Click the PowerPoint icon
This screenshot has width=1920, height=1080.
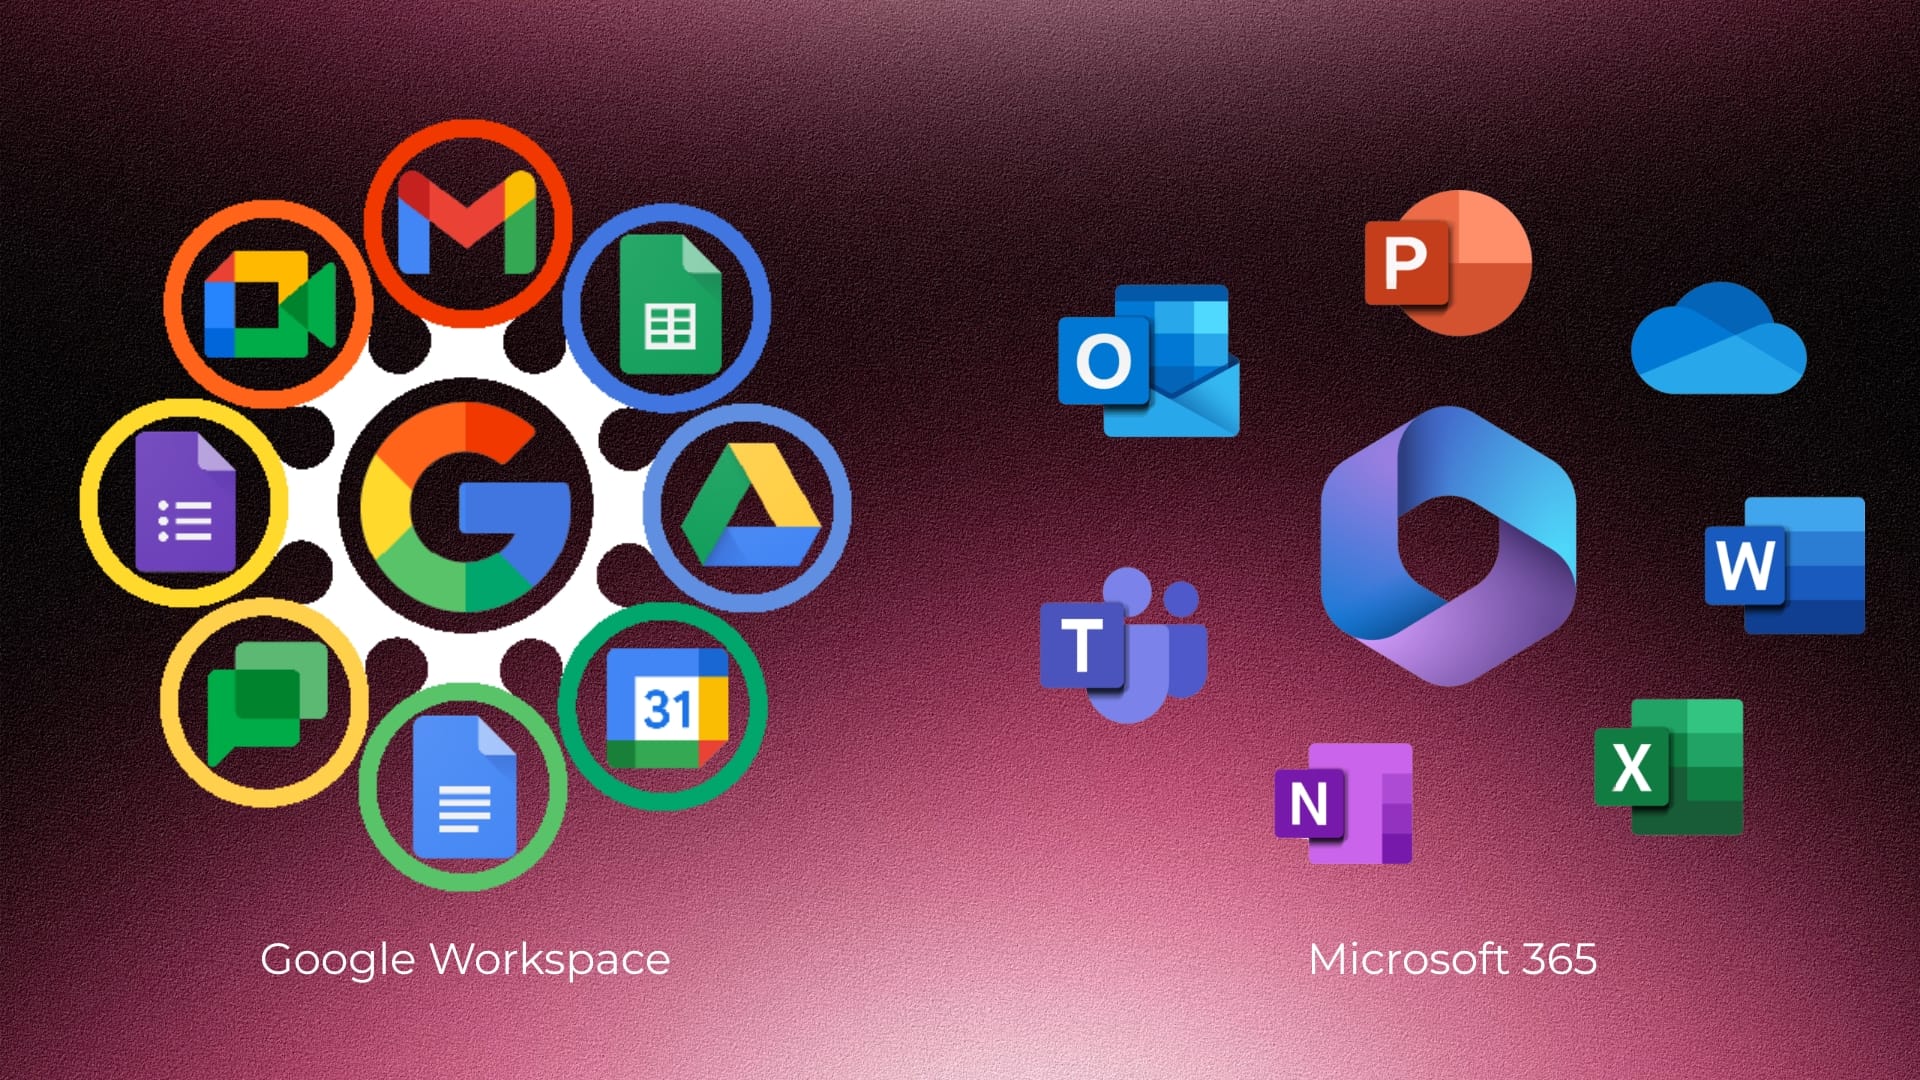[1448, 263]
